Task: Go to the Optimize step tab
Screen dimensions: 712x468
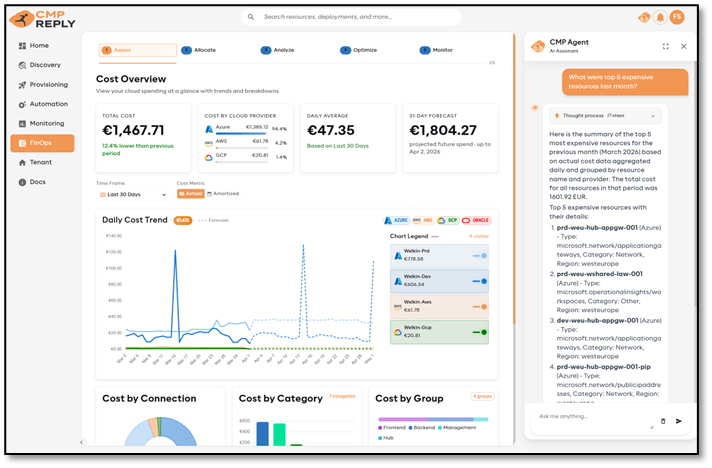Action: tap(359, 50)
